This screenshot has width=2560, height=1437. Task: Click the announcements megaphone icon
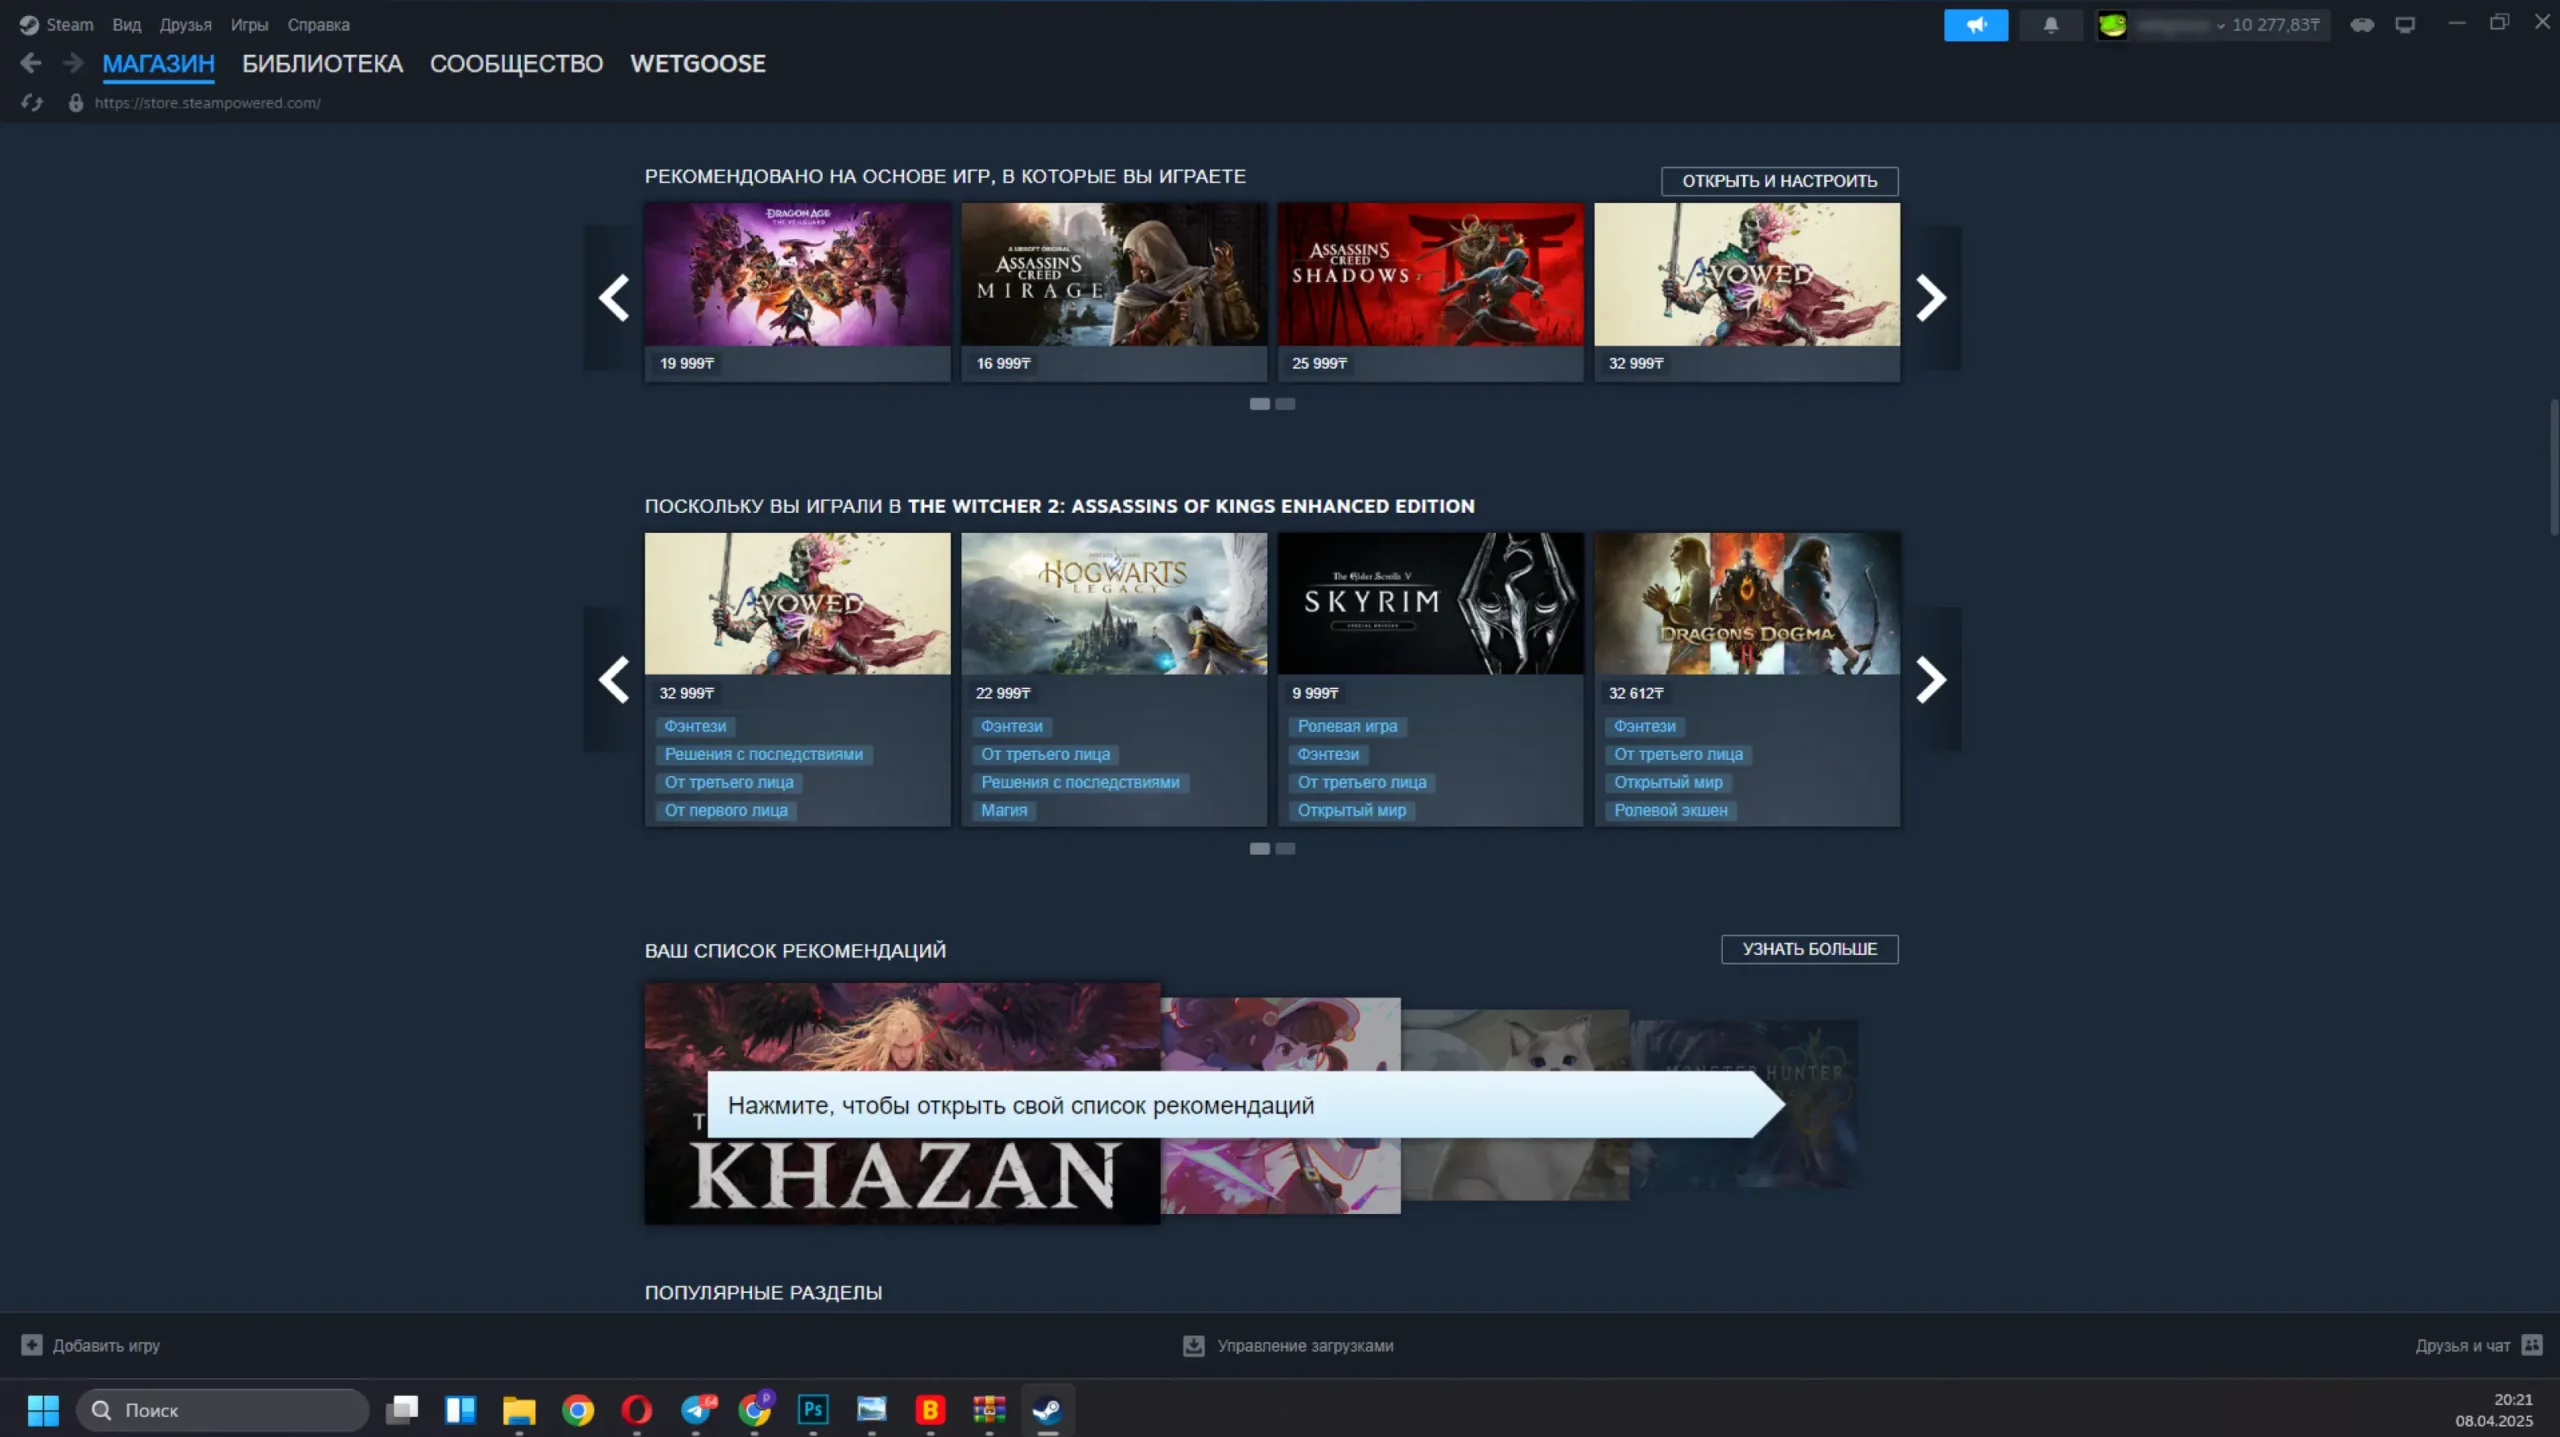tap(1975, 26)
